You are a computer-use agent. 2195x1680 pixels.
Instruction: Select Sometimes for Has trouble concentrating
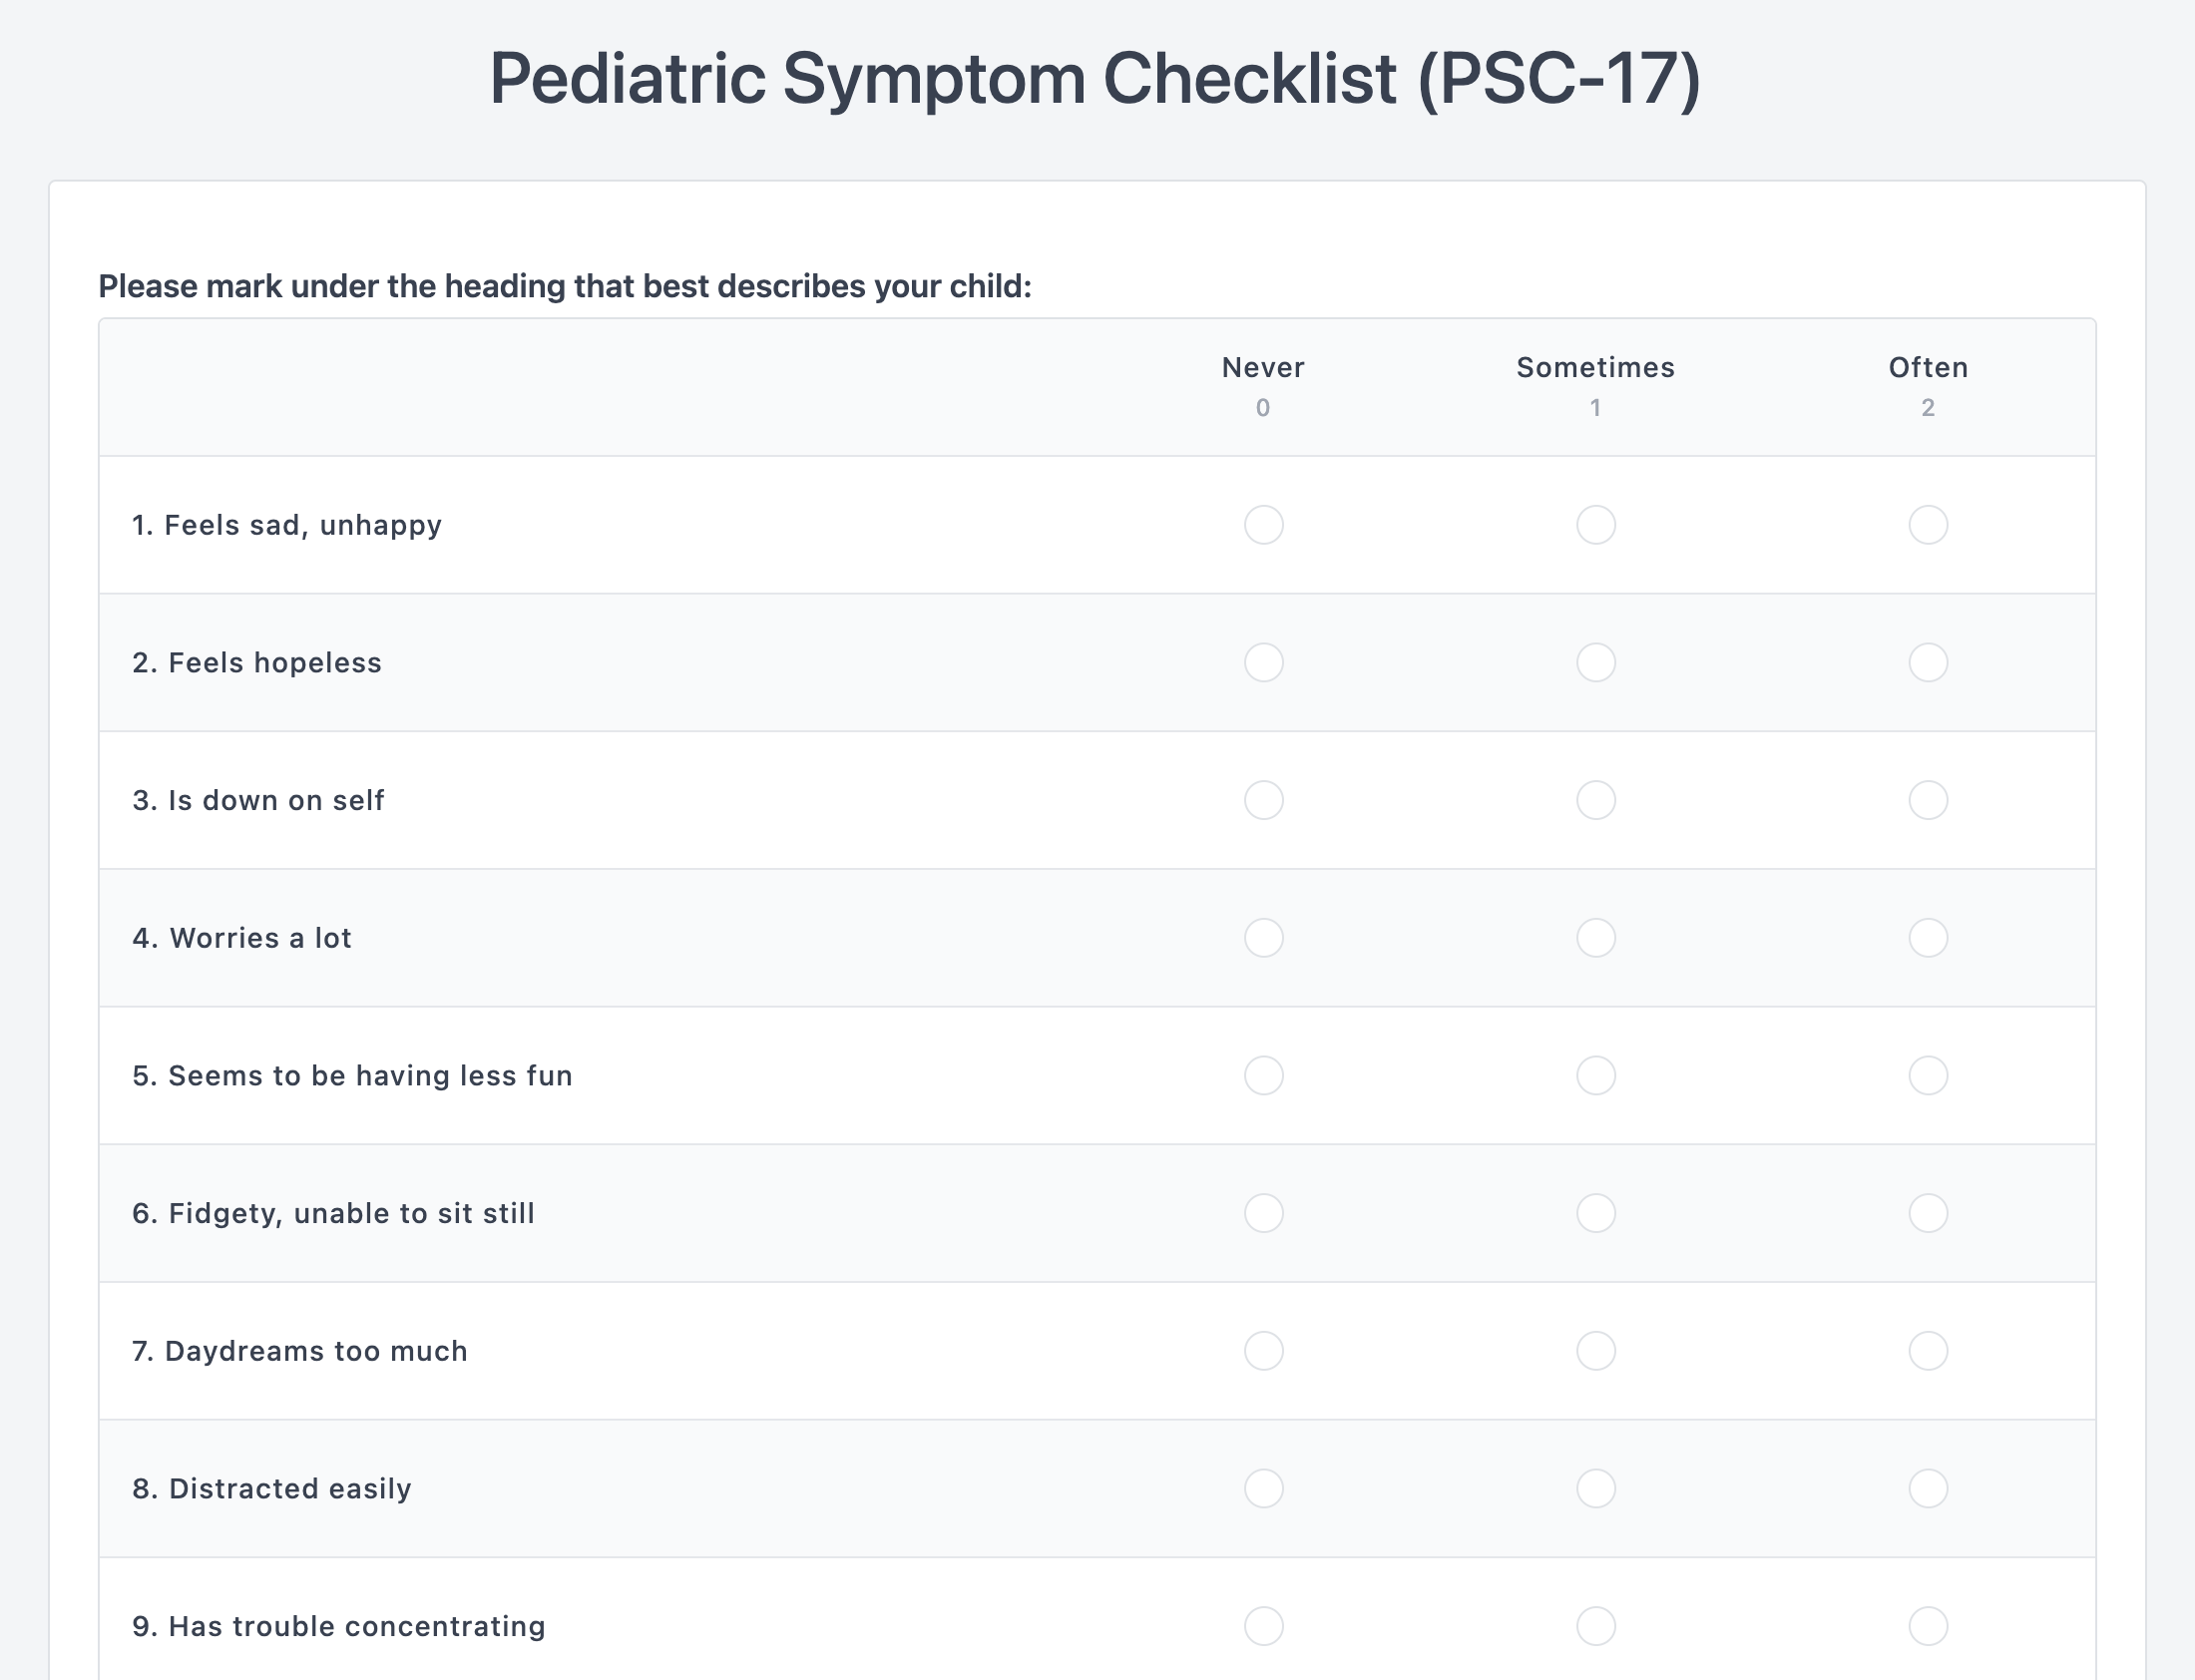coord(1595,1626)
